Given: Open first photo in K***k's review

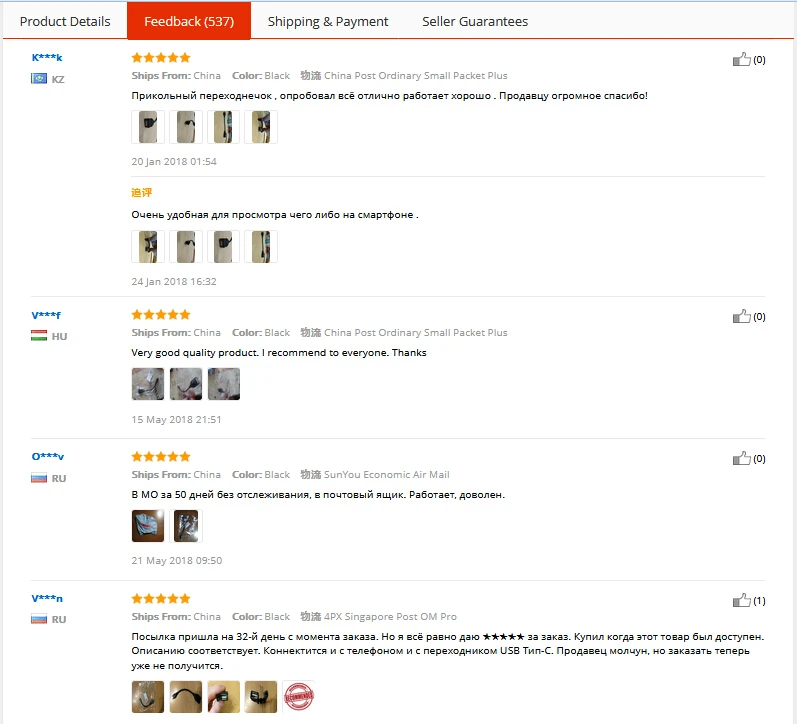Looking at the screenshot, I should (148, 127).
